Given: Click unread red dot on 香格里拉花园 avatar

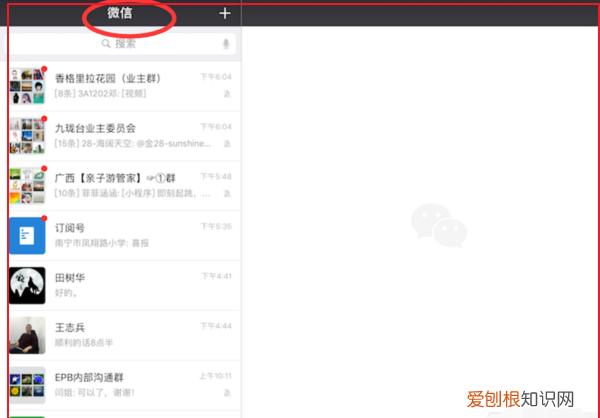Looking at the screenshot, I should (44, 69).
